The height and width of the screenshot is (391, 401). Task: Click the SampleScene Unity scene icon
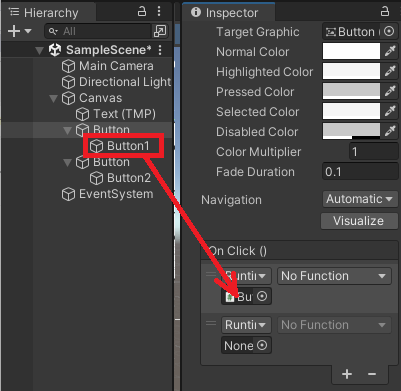click(55, 50)
